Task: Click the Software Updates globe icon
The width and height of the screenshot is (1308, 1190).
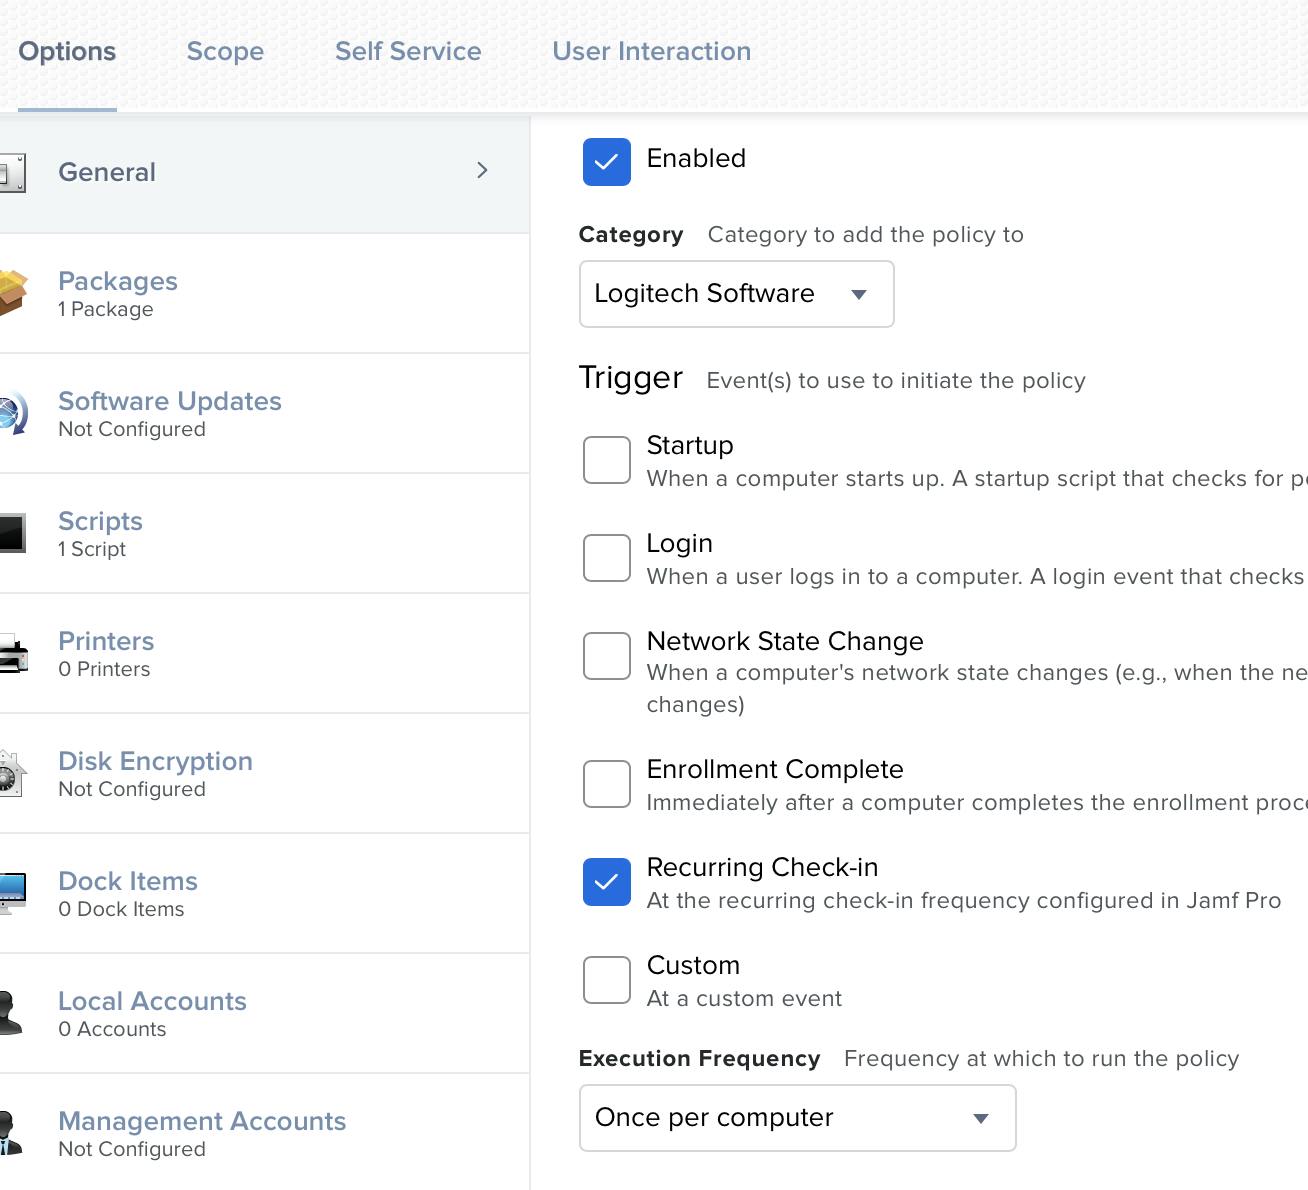Action: tap(12, 413)
